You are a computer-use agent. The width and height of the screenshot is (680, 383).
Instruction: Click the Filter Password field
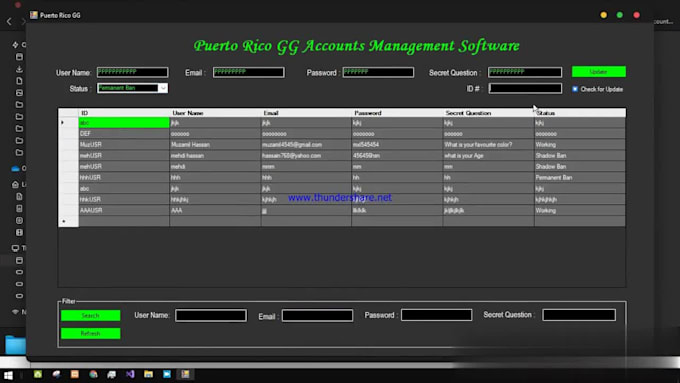coord(436,315)
